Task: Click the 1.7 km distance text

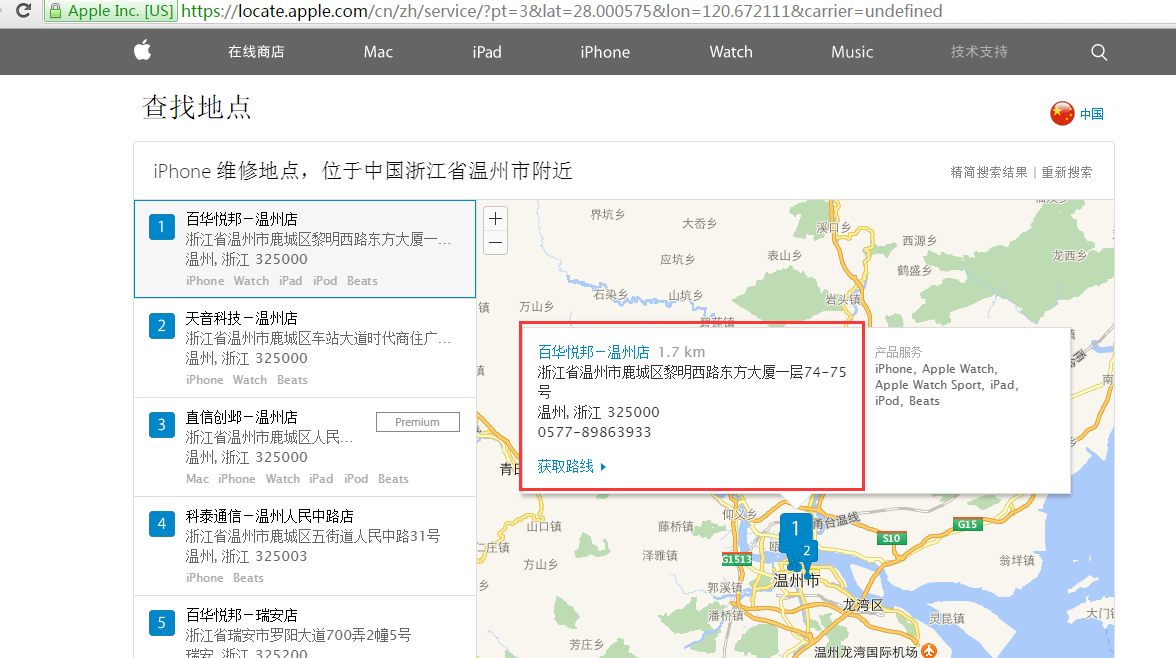Action: pyautogui.click(x=682, y=352)
